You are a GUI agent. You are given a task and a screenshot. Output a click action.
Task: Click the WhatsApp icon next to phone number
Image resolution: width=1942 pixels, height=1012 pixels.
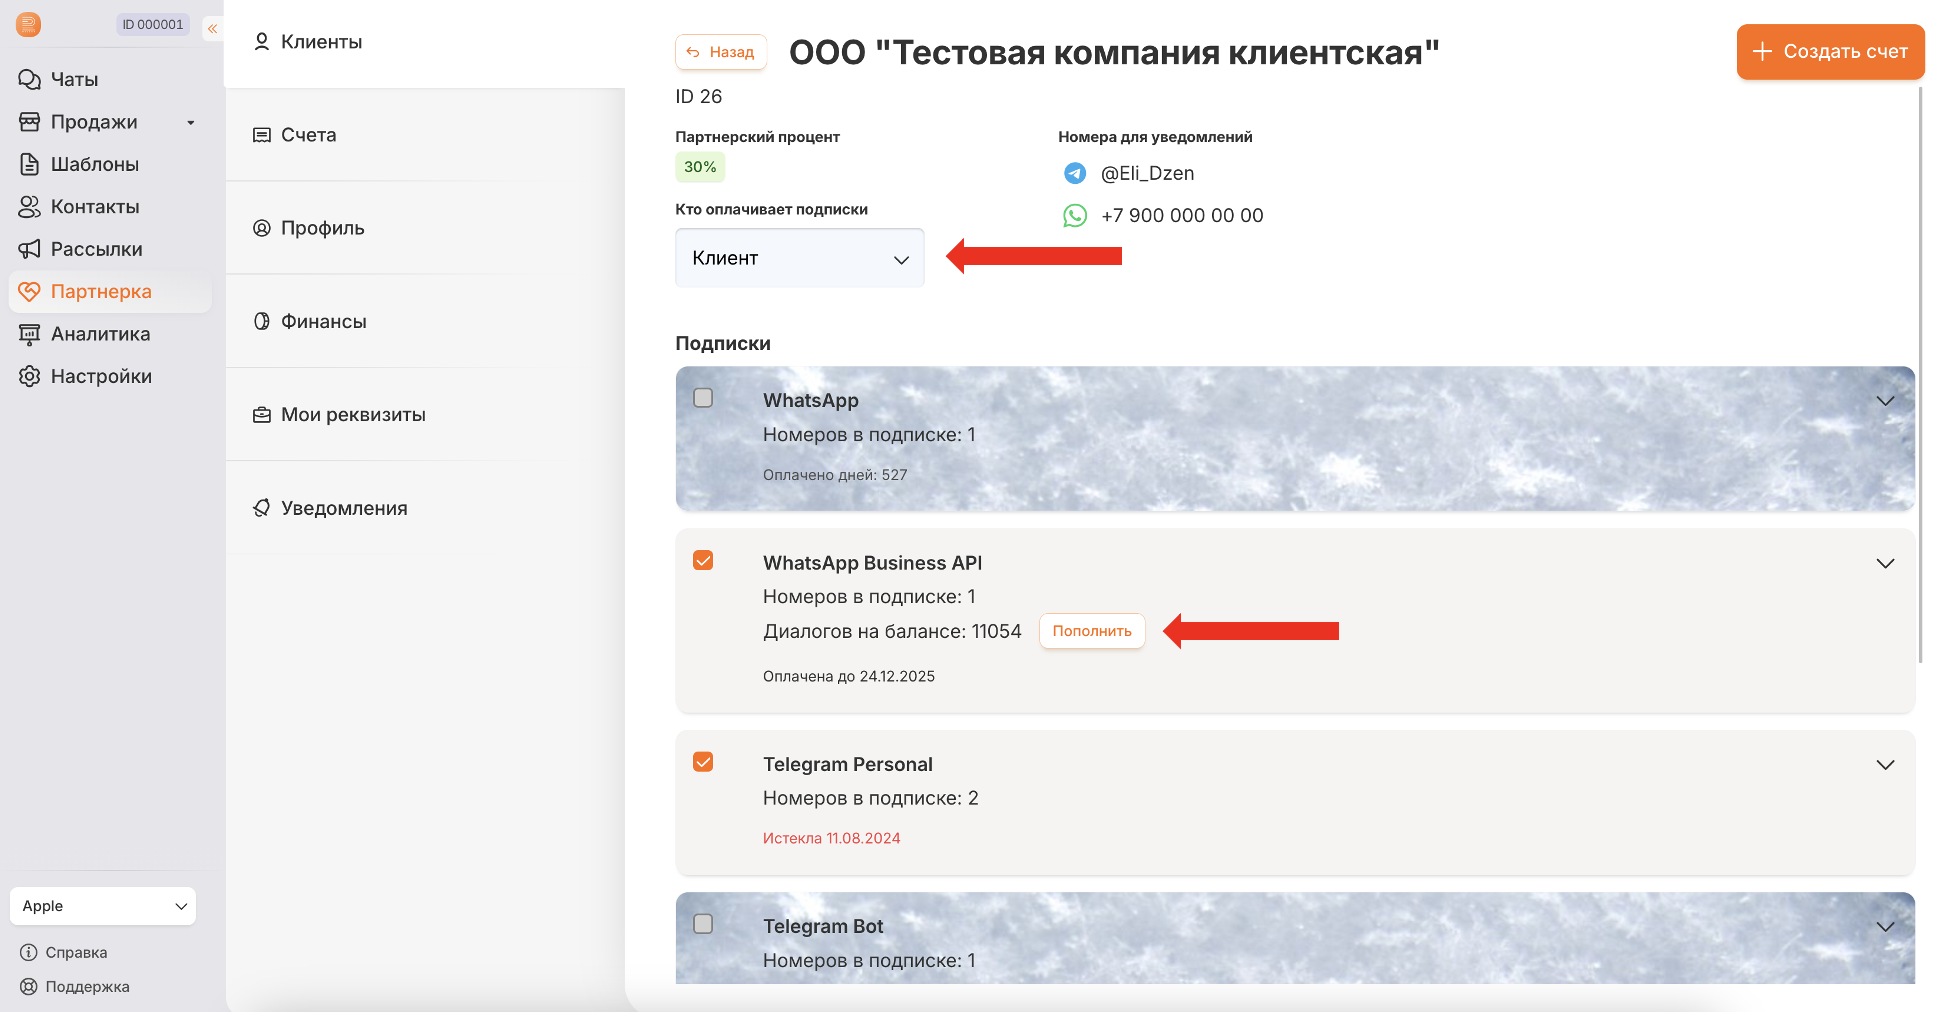point(1075,215)
